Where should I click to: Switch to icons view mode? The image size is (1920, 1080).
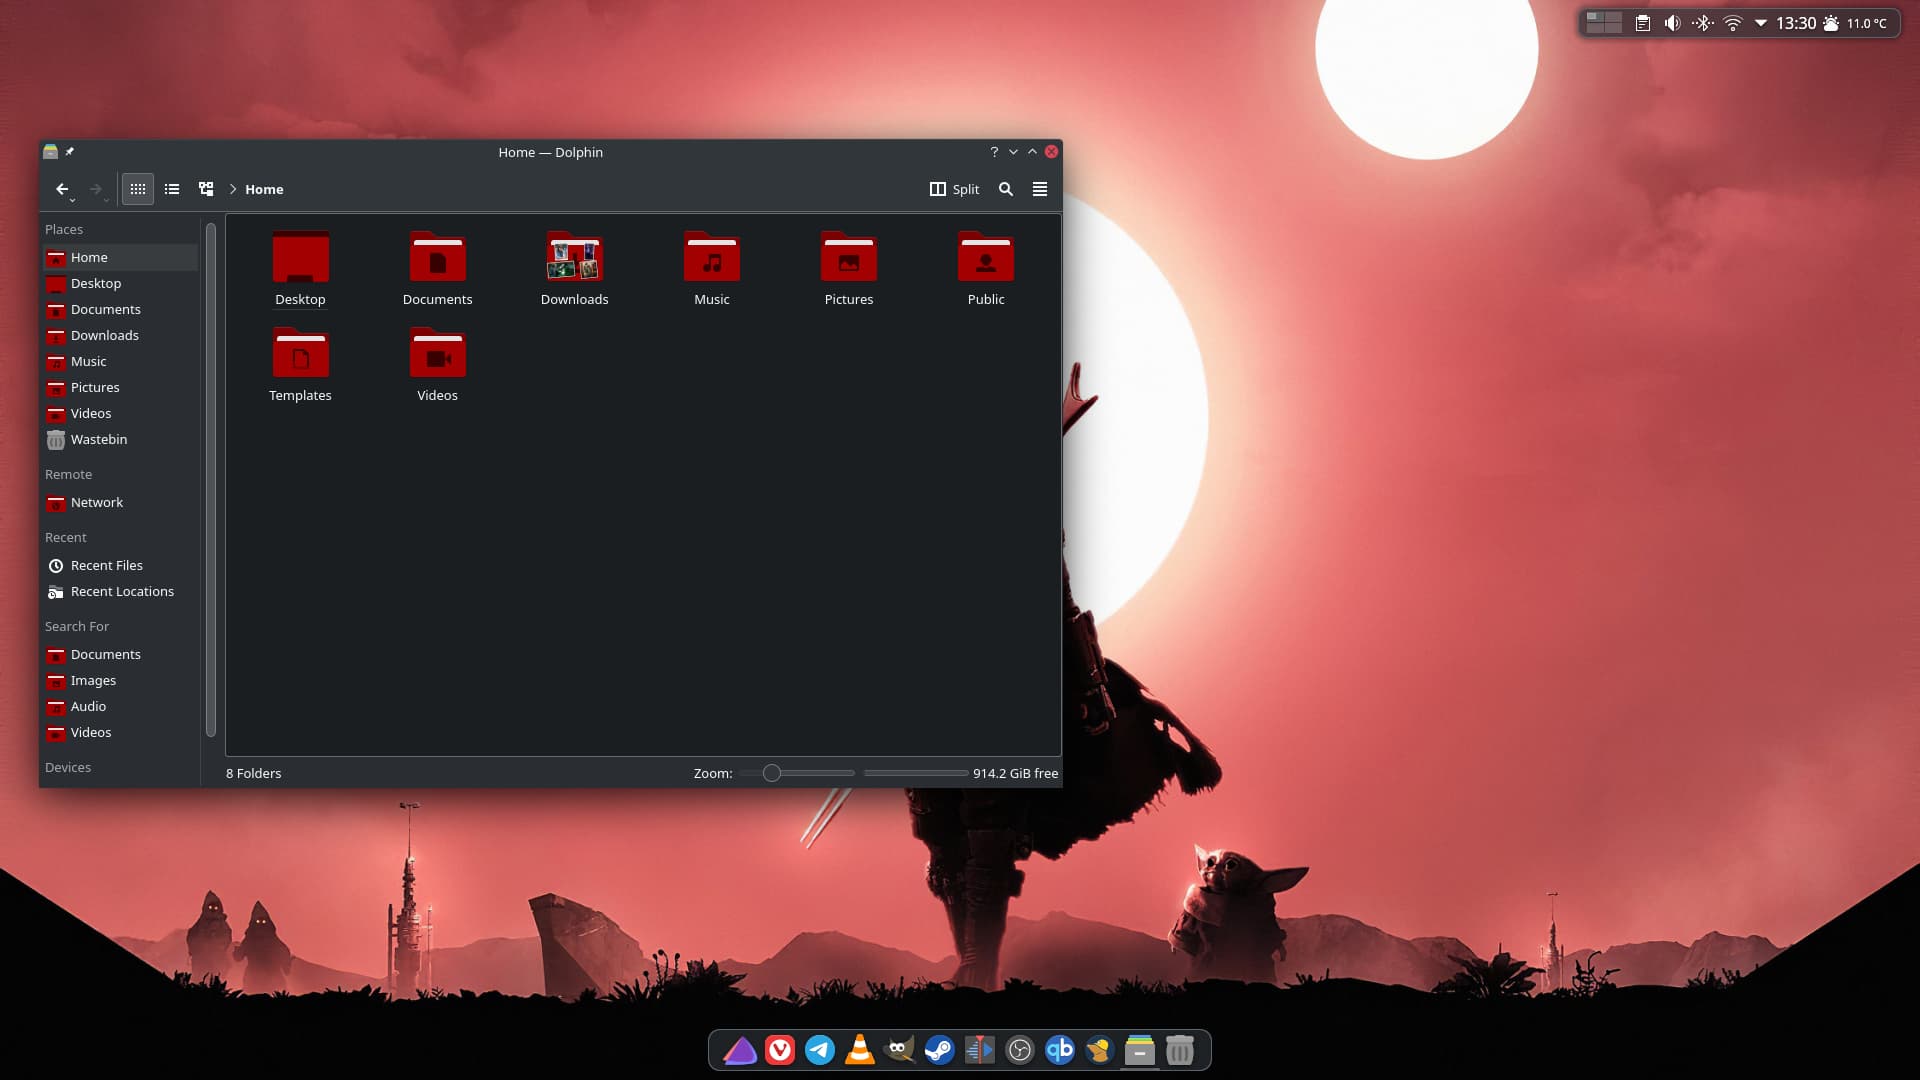coord(138,189)
